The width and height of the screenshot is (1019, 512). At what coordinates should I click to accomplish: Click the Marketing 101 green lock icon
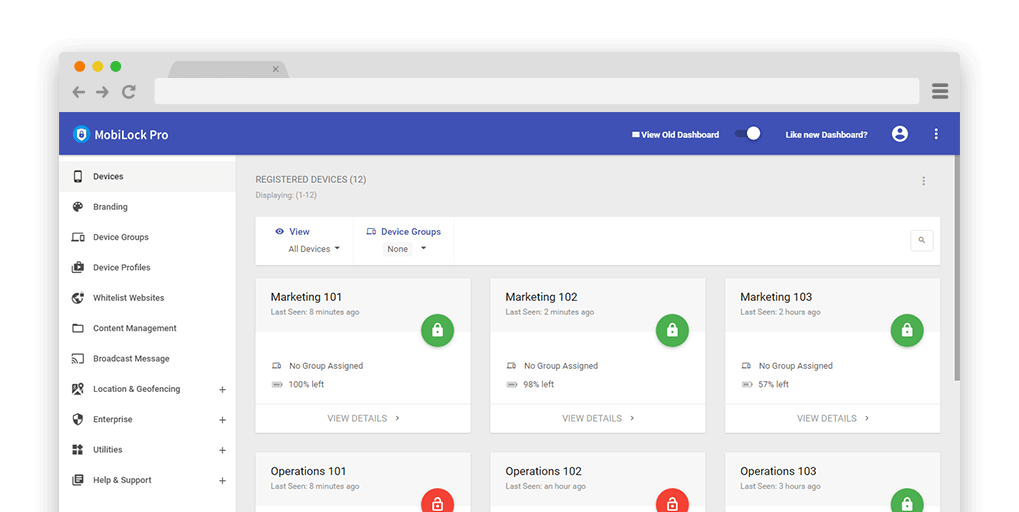[437, 330]
